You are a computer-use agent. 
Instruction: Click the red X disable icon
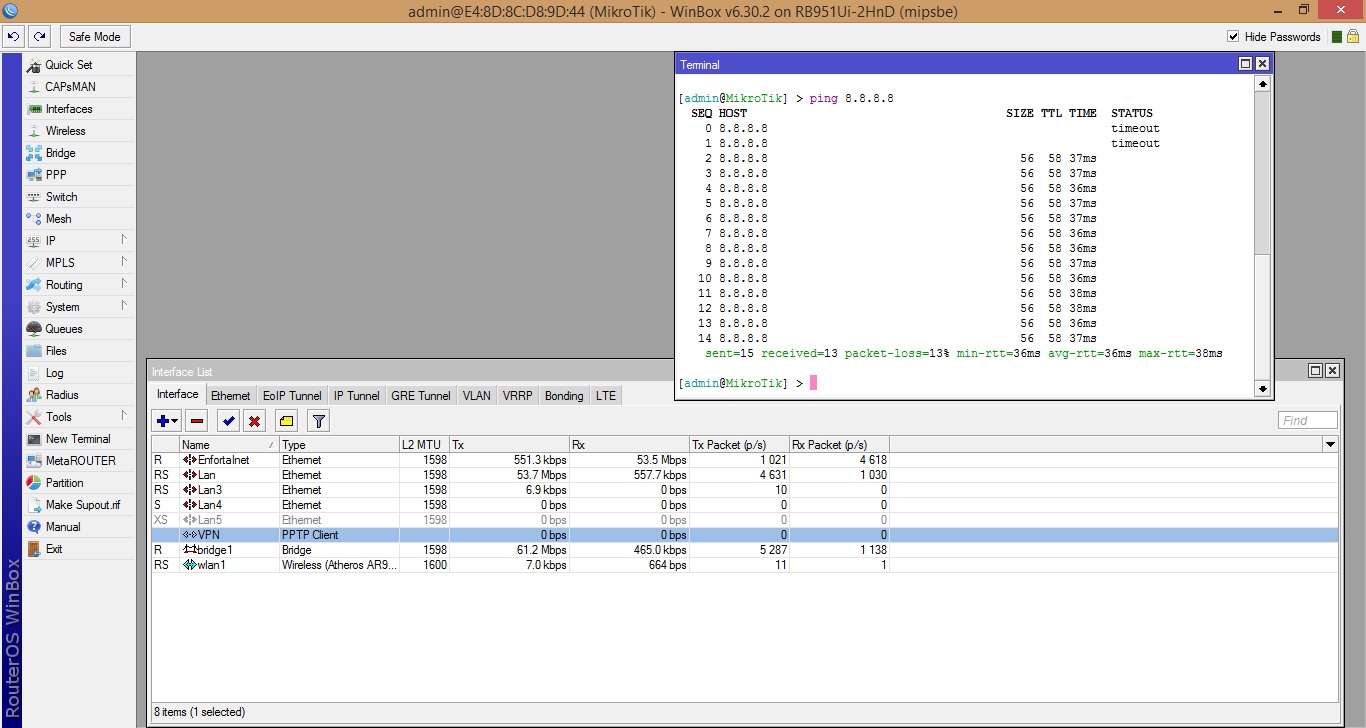tap(255, 421)
